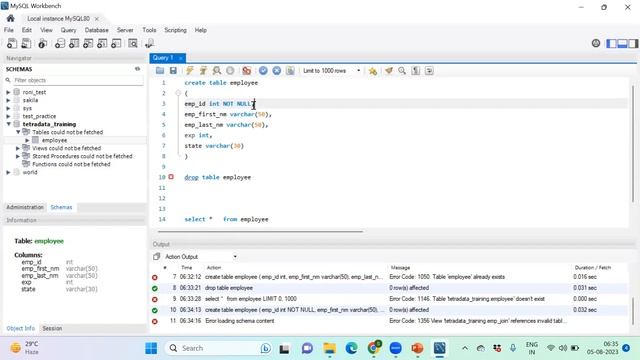Expand the sys schema
The width and height of the screenshot is (640, 360).
point(8,108)
